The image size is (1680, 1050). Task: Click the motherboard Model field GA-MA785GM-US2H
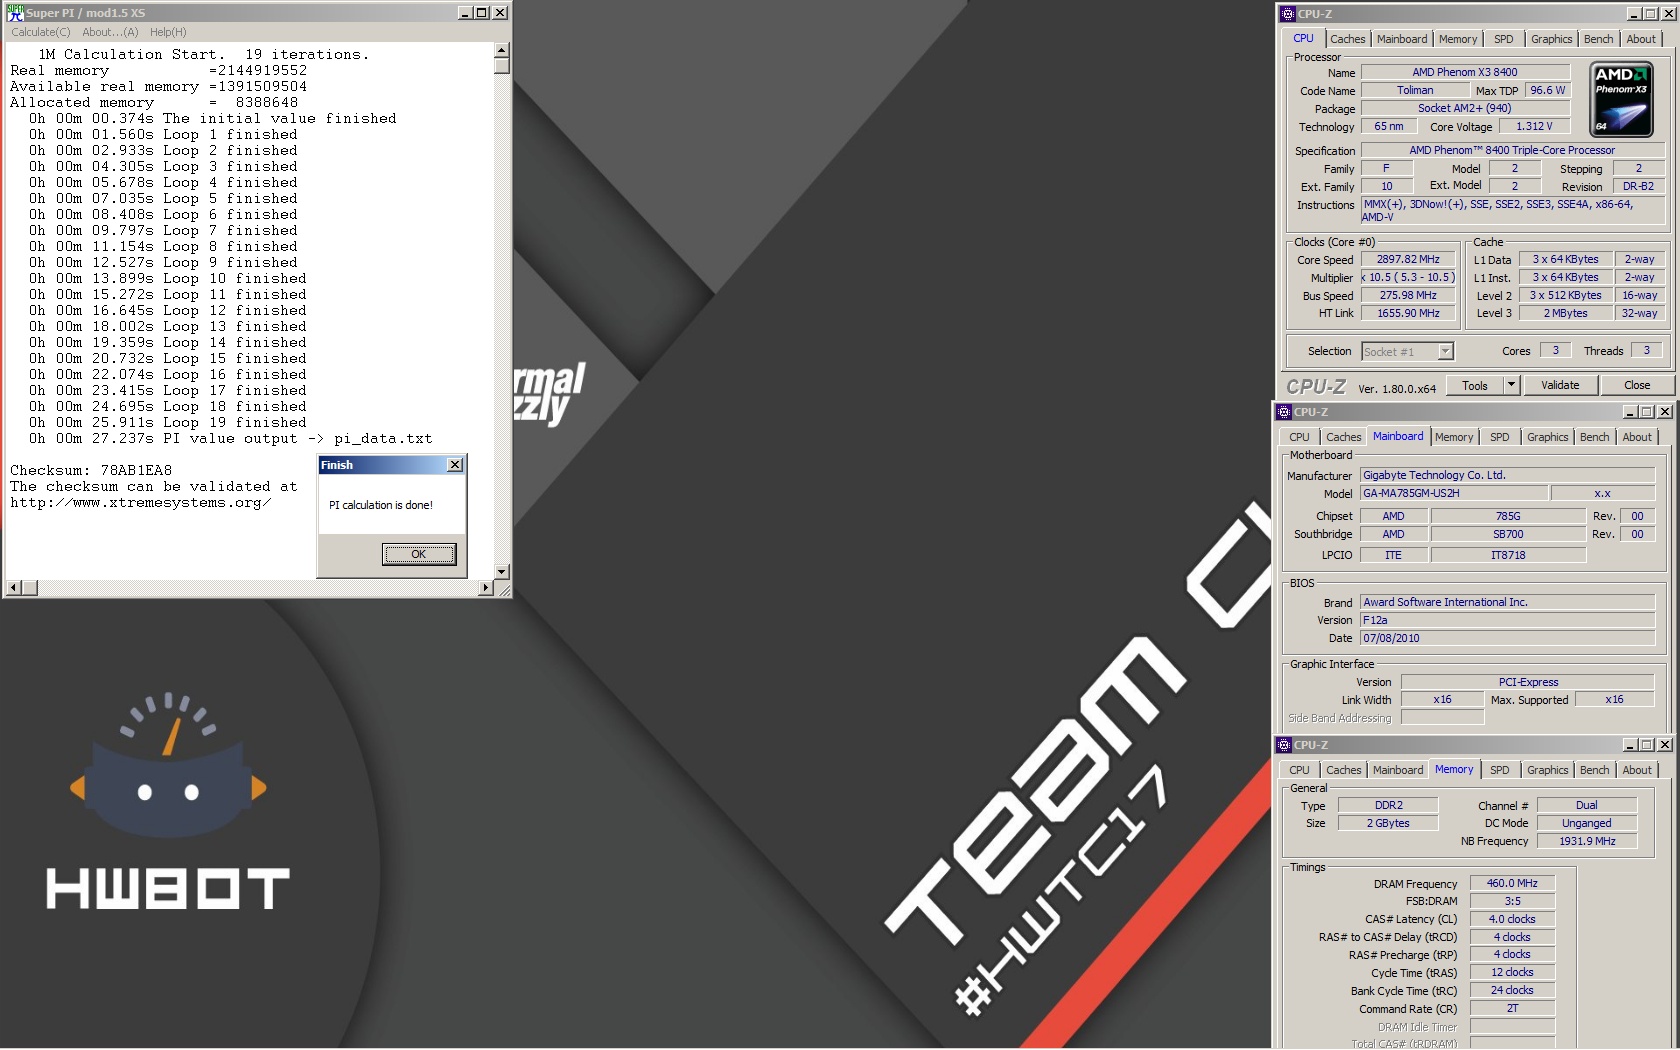click(1453, 493)
